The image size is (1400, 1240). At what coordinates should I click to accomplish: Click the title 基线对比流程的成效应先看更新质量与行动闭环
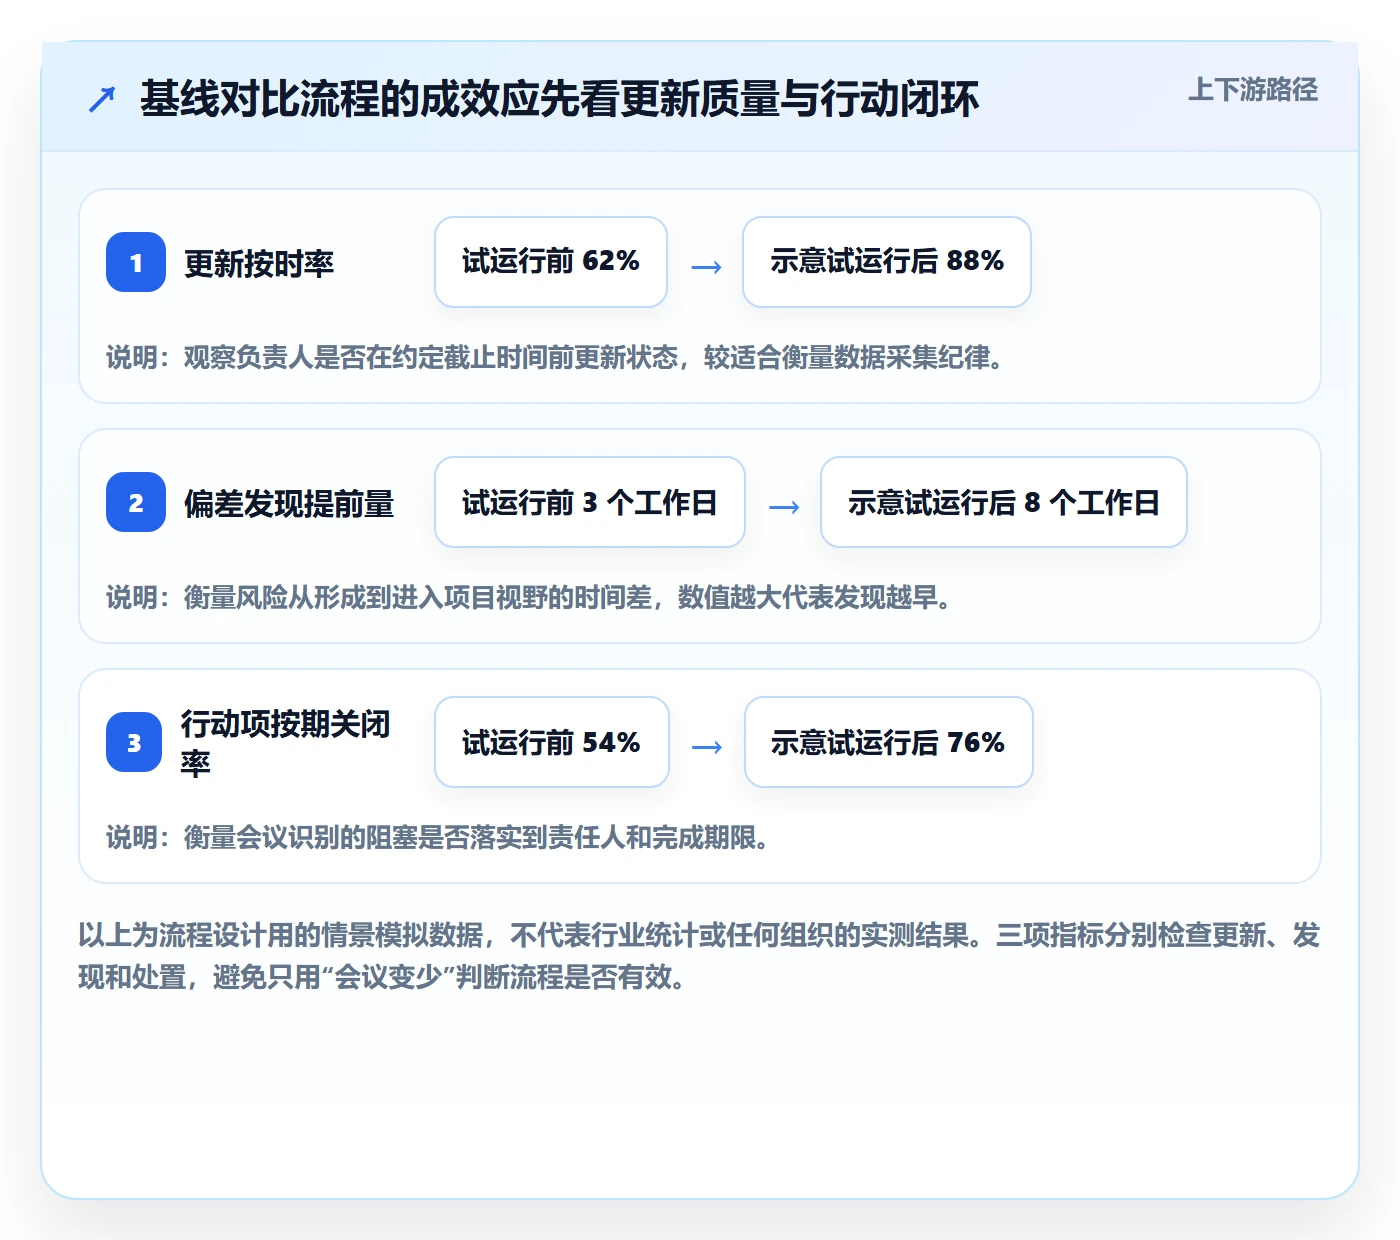pos(559,99)
